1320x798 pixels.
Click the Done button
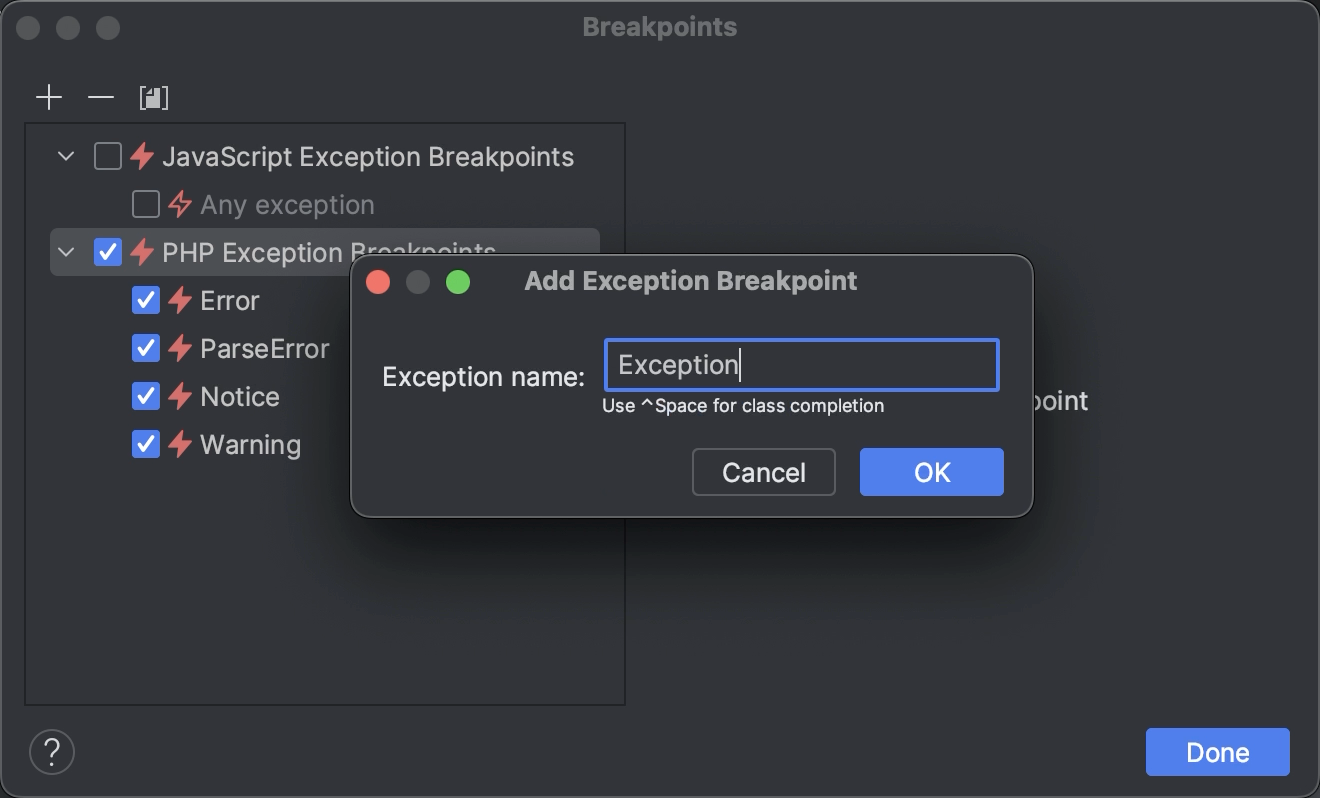coord(1217,752)
